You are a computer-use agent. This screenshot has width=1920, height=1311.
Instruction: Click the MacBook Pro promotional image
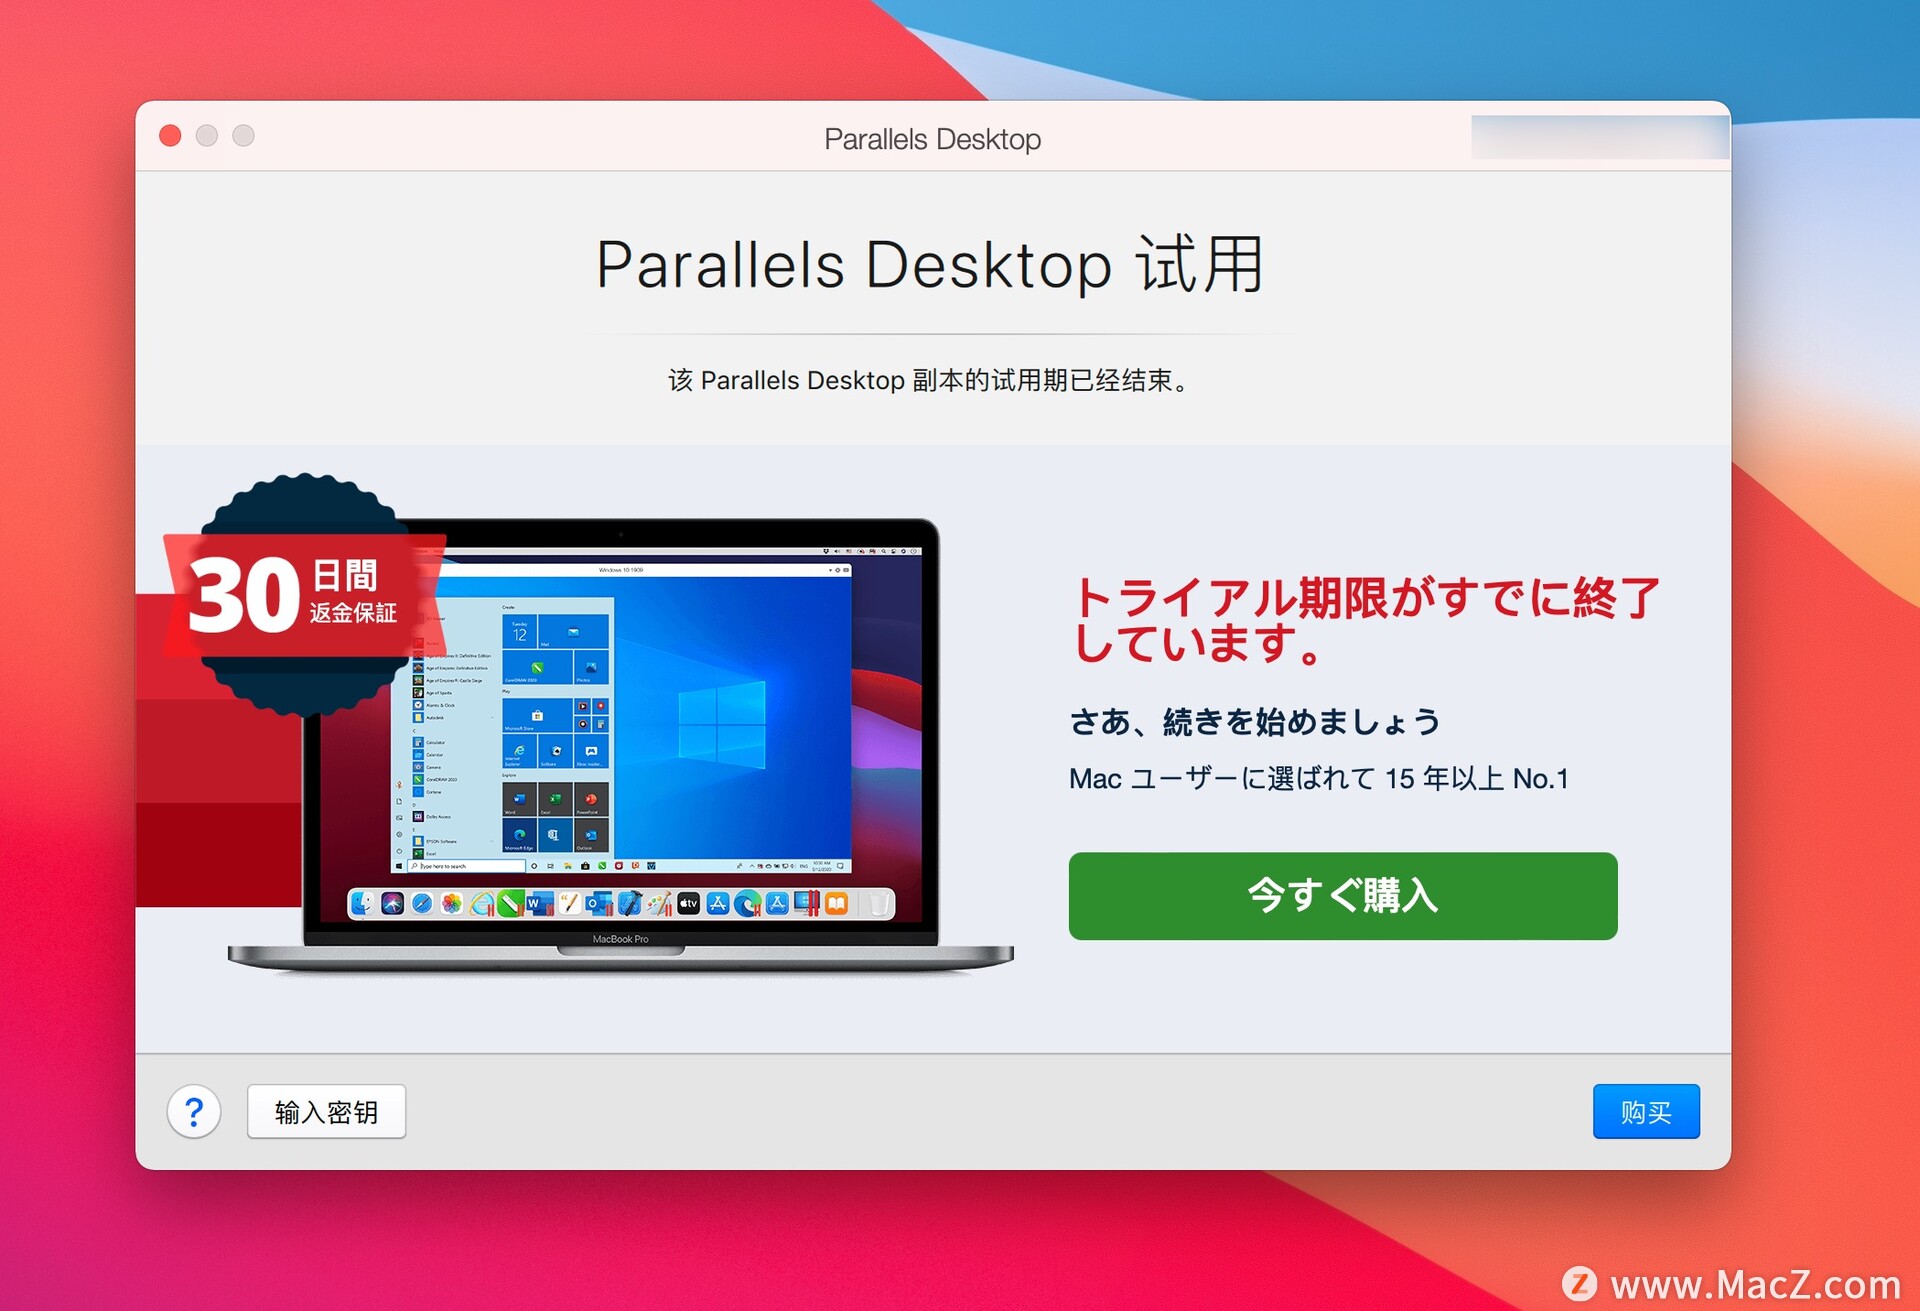tap(620, 745)
